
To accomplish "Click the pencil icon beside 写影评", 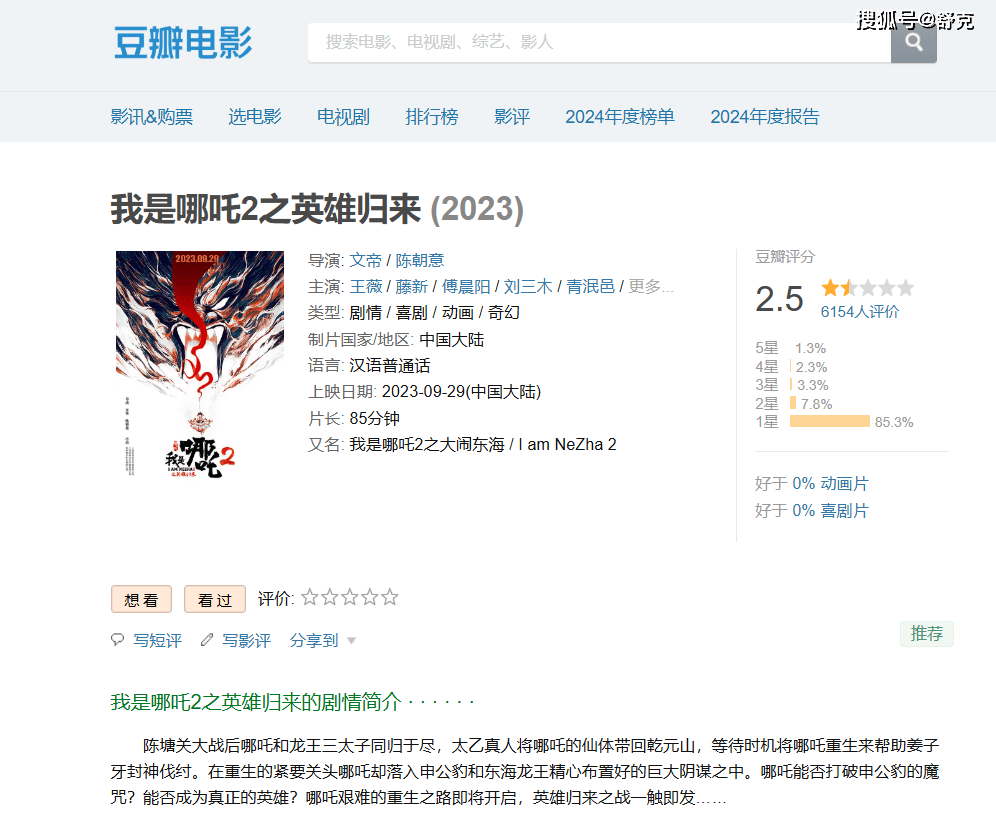I will pos(206,639).
